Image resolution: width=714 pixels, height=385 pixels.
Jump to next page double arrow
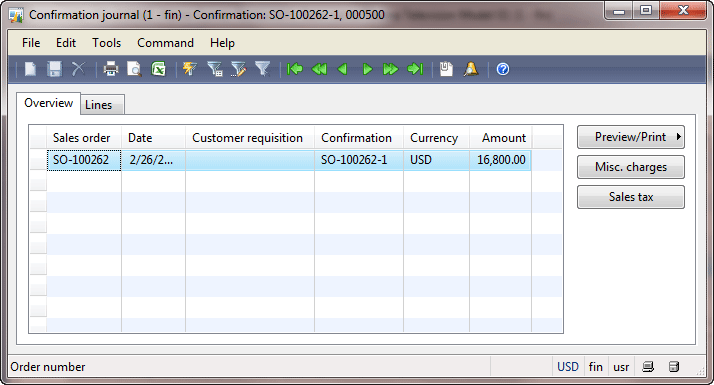pos(391,69)
